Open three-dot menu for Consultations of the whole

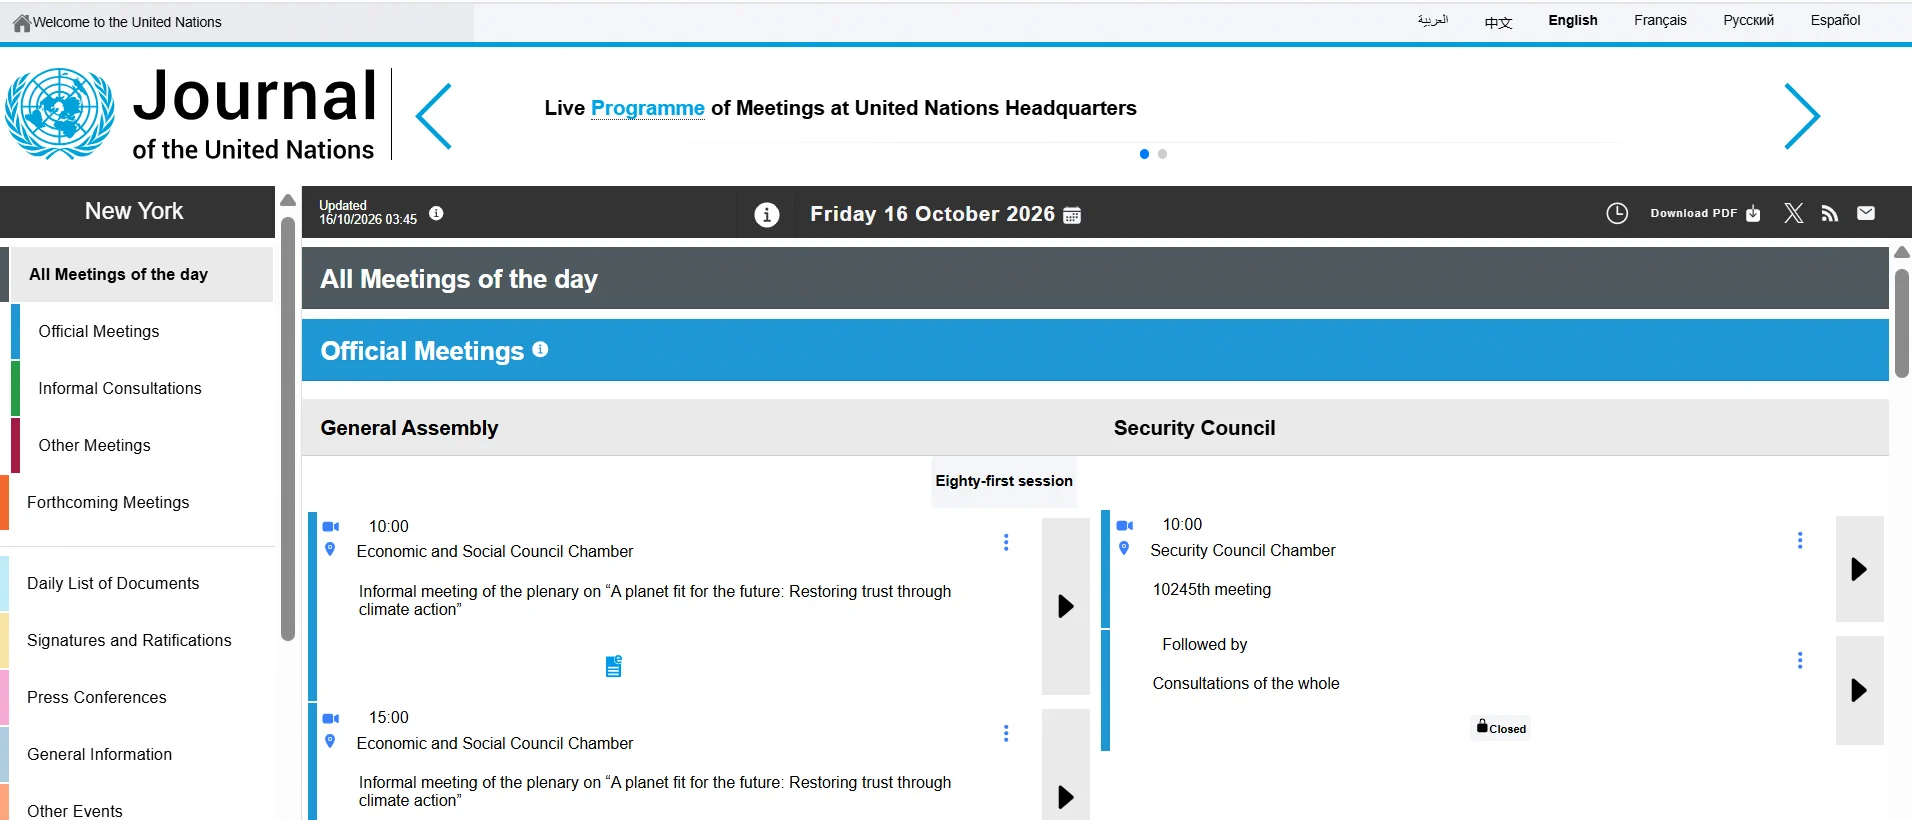click(x=1800, y=660)
